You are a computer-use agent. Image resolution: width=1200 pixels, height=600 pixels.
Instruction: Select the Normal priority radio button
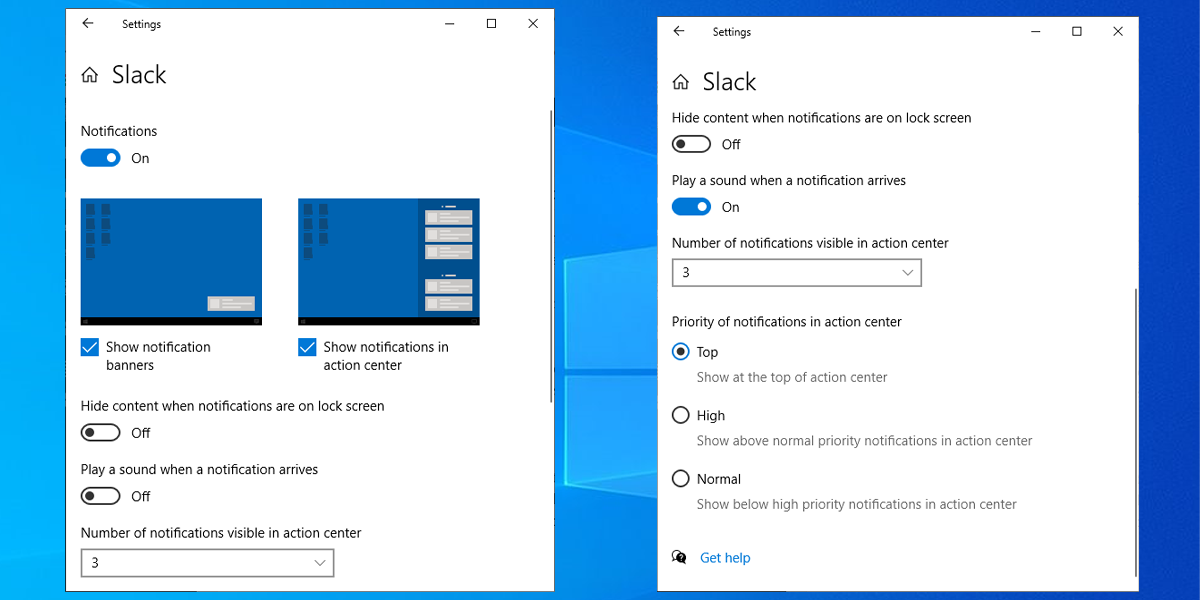coord(681,479)
